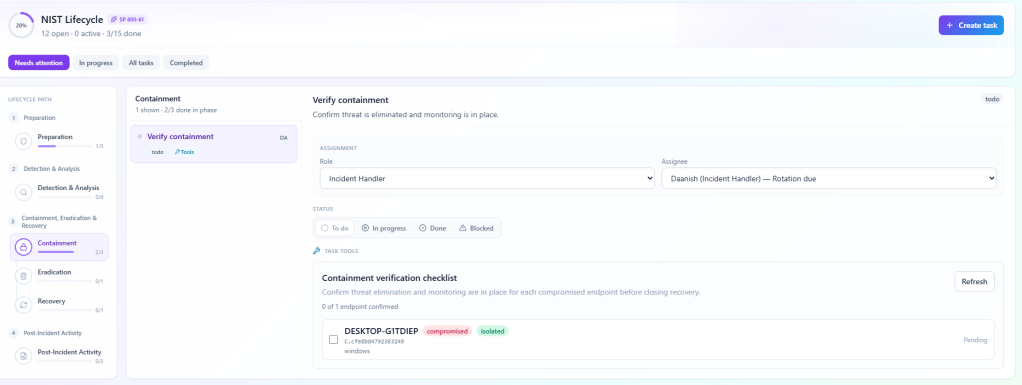Click the step 1 number circle
1022x385 pixels.
click(x=13, y=118)
